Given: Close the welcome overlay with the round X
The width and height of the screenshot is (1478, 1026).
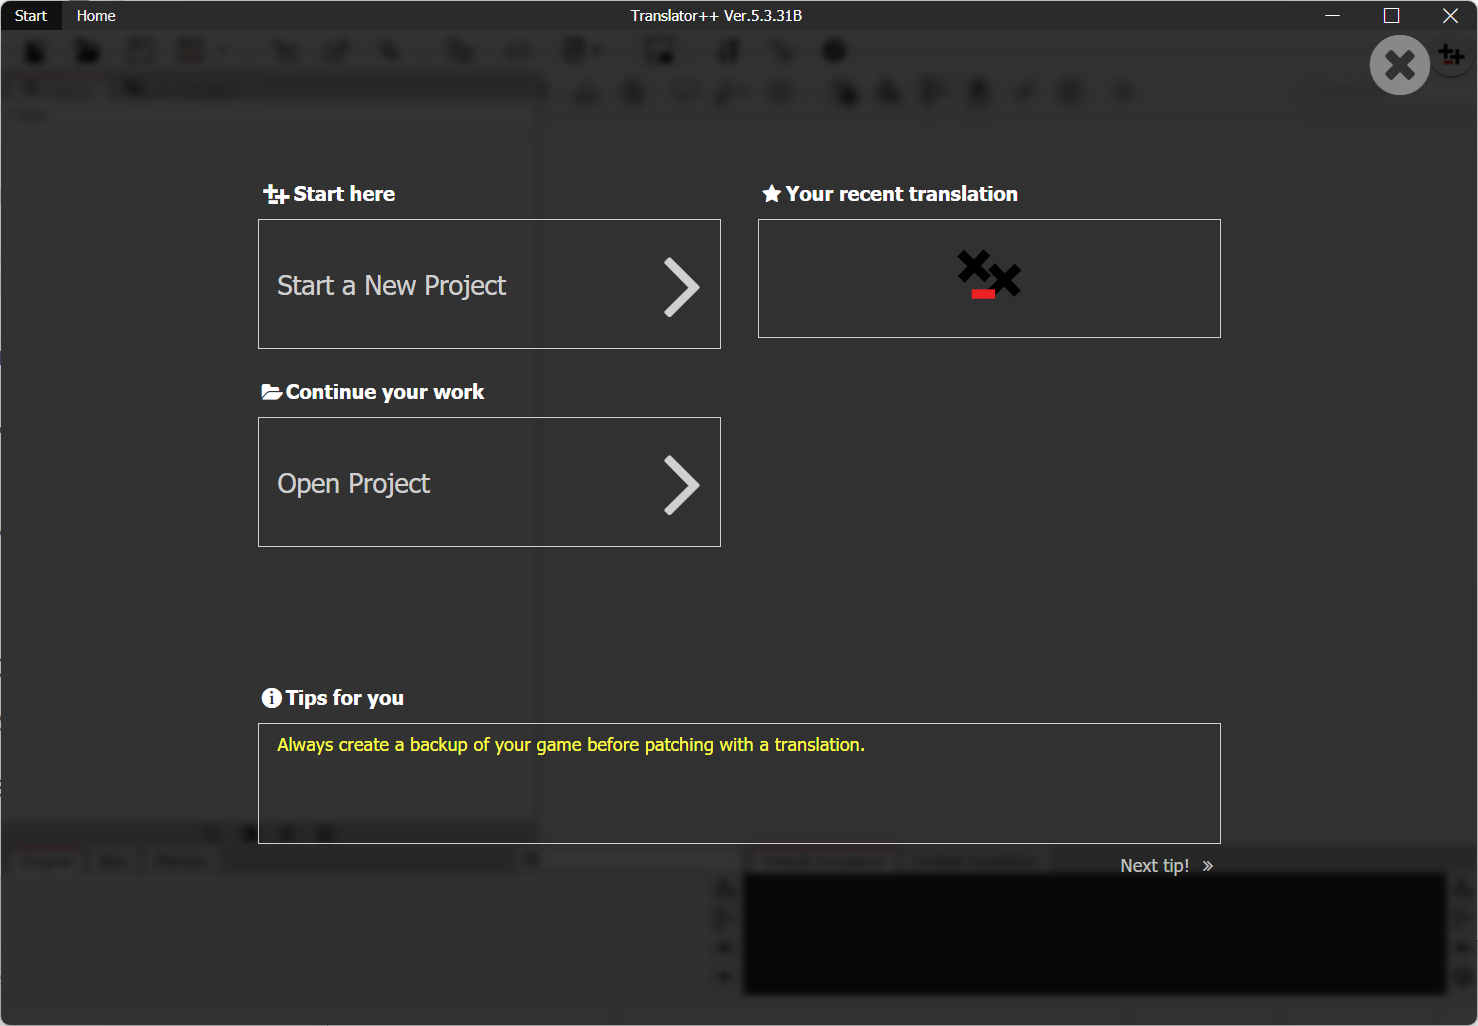Looking at the screenshot, I should coord(1399,65).
